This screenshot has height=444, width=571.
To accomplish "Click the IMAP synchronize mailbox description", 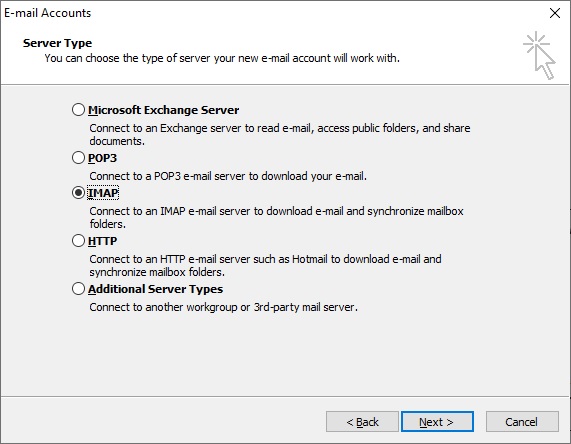I will point(276,217).
